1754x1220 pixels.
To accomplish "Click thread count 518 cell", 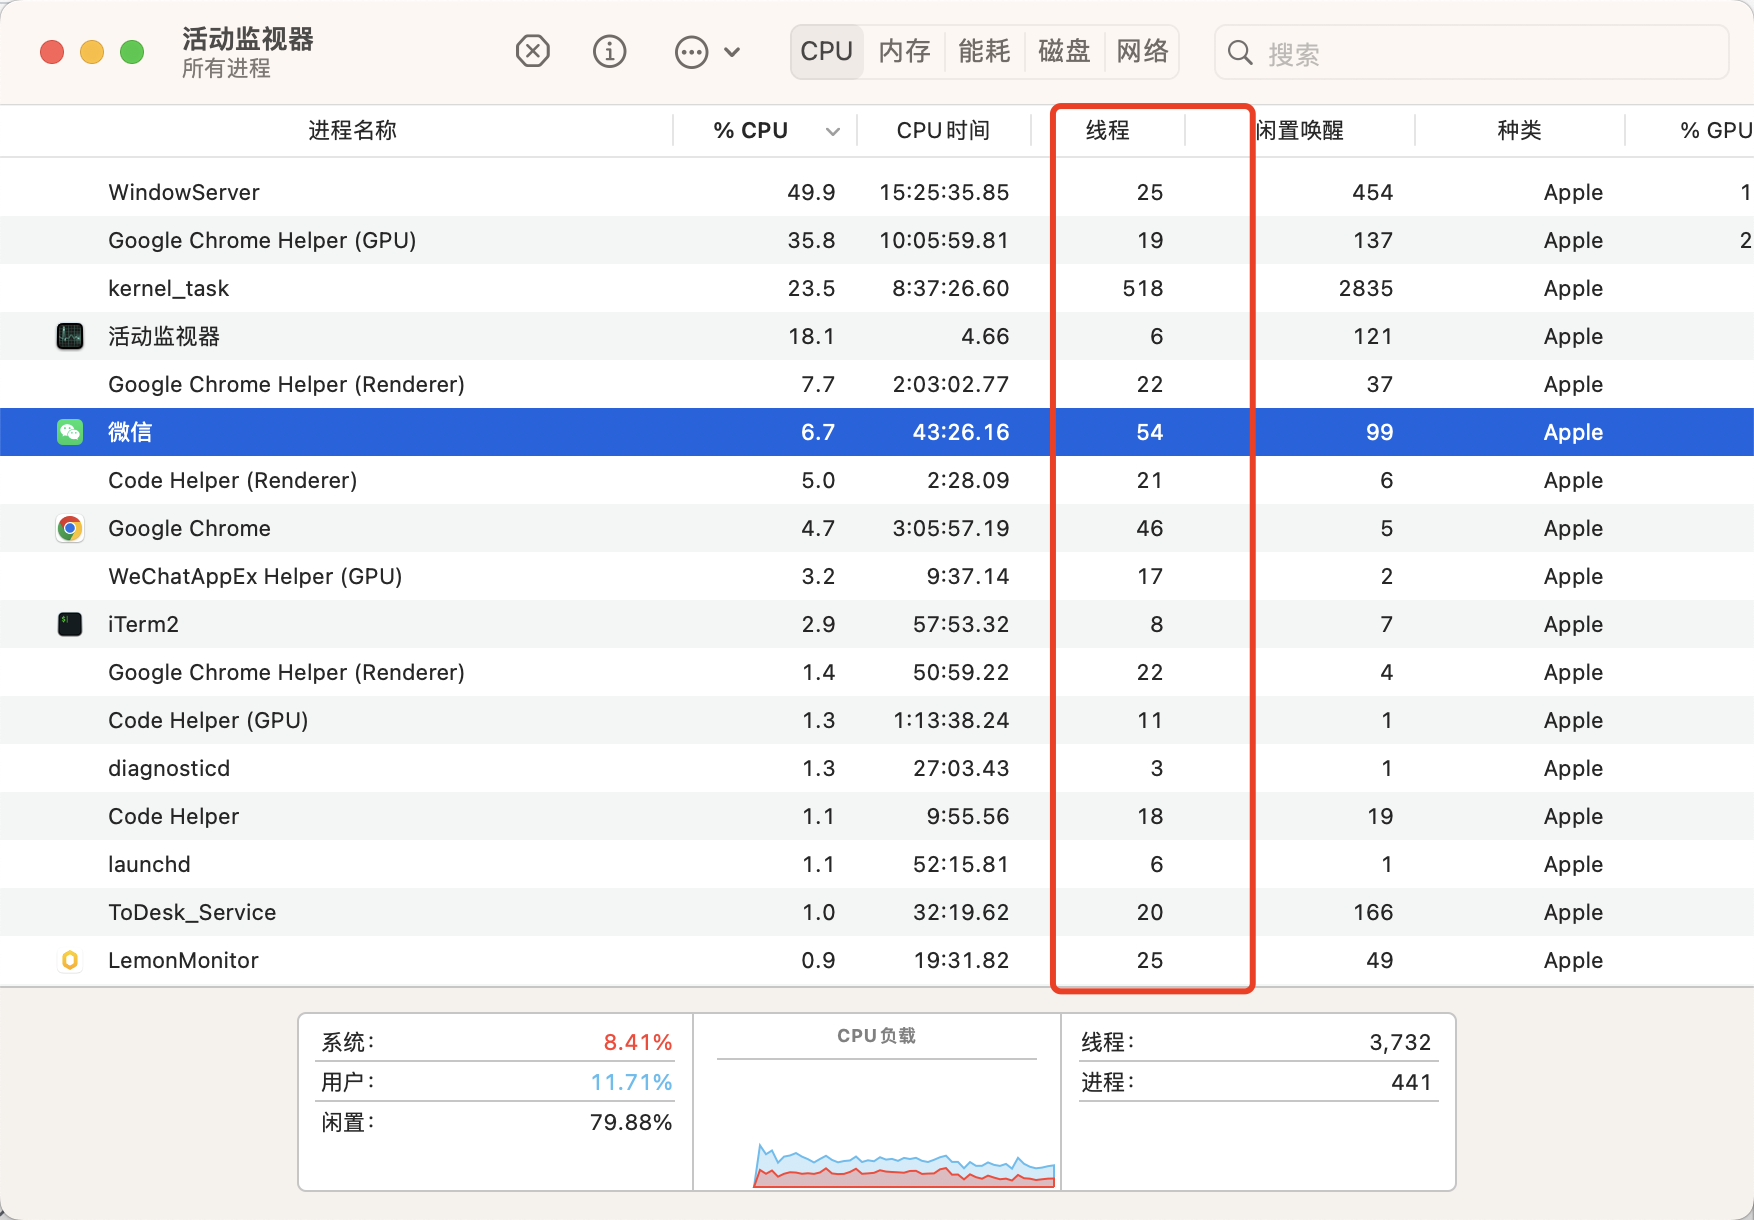I will tap(1142, 288).
